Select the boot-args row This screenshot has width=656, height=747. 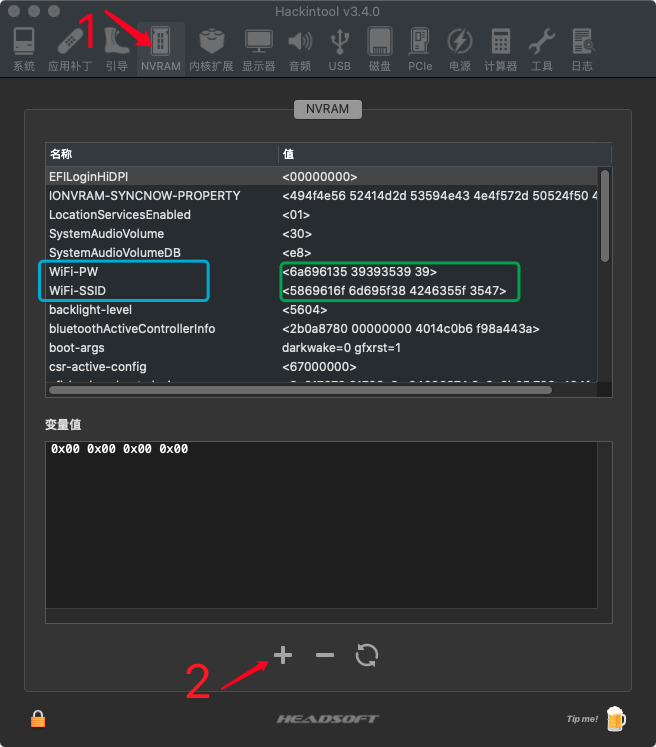pyautogui.click(x=322, y=348)
